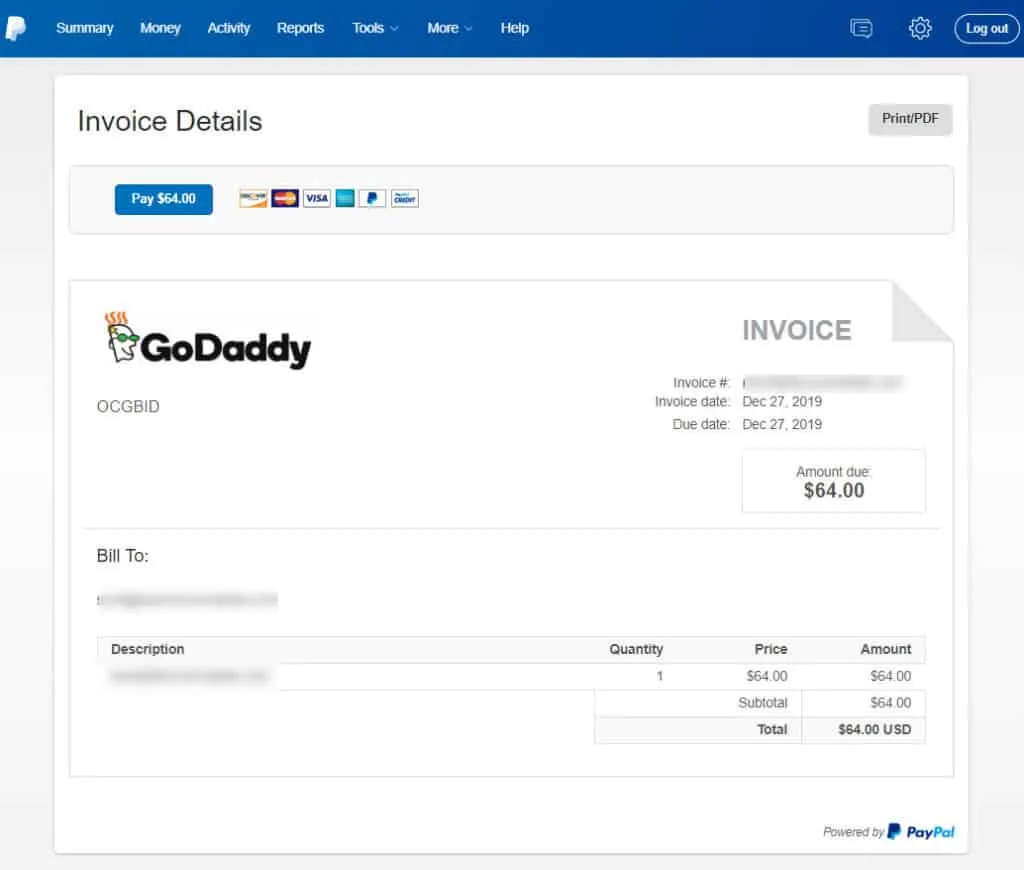
Task: Open the Summary menu item
Action: click(x=84, y=28)
